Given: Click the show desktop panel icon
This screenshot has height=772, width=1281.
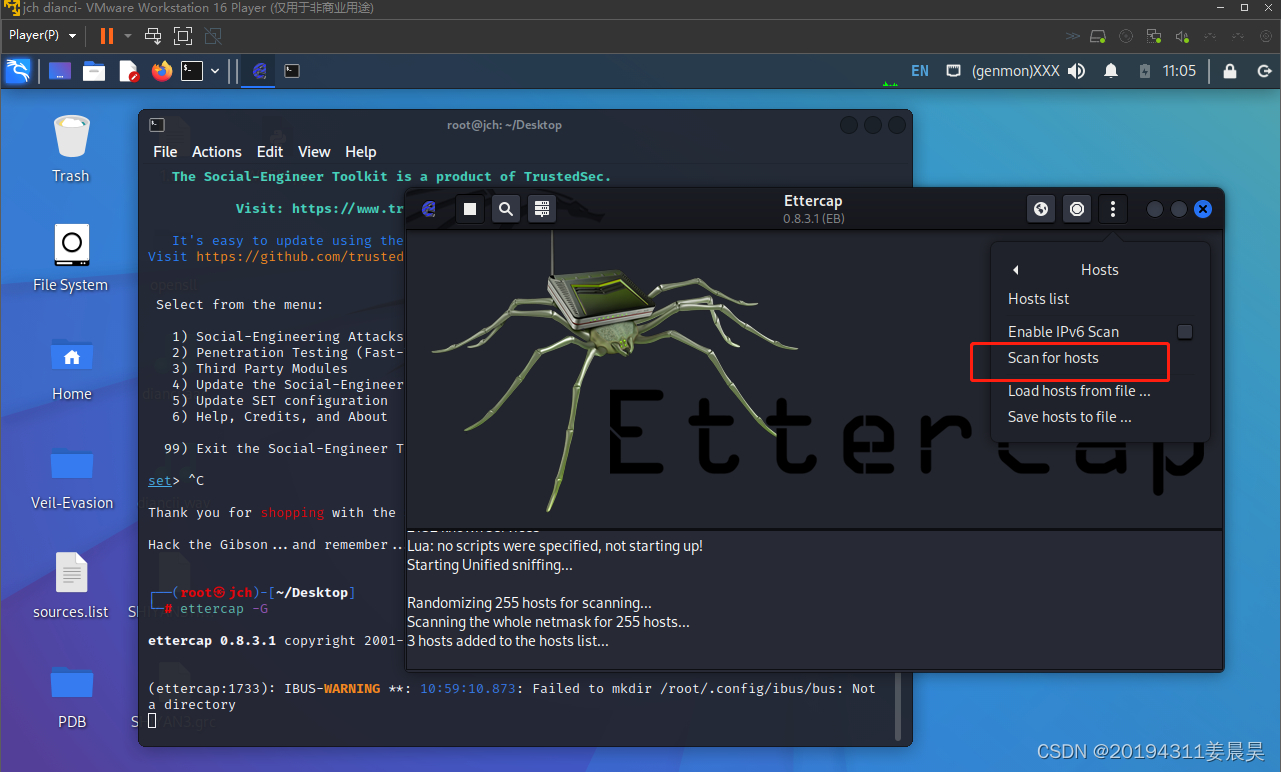Looking at the screenshot, I should click(x=60, y=71).
